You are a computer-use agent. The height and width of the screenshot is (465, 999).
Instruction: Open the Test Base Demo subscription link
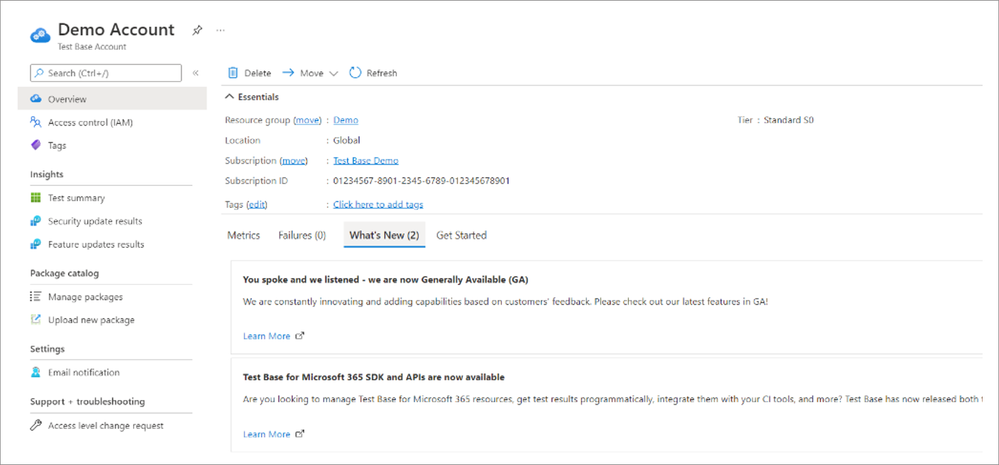coord(366,161)
